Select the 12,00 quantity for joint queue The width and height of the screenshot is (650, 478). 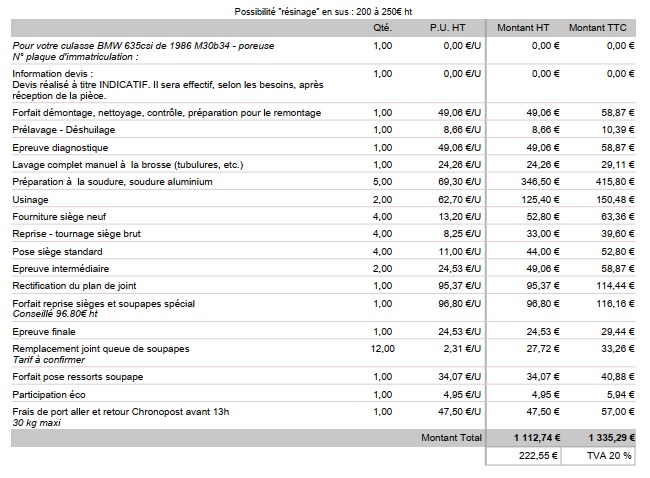point(383,349)
